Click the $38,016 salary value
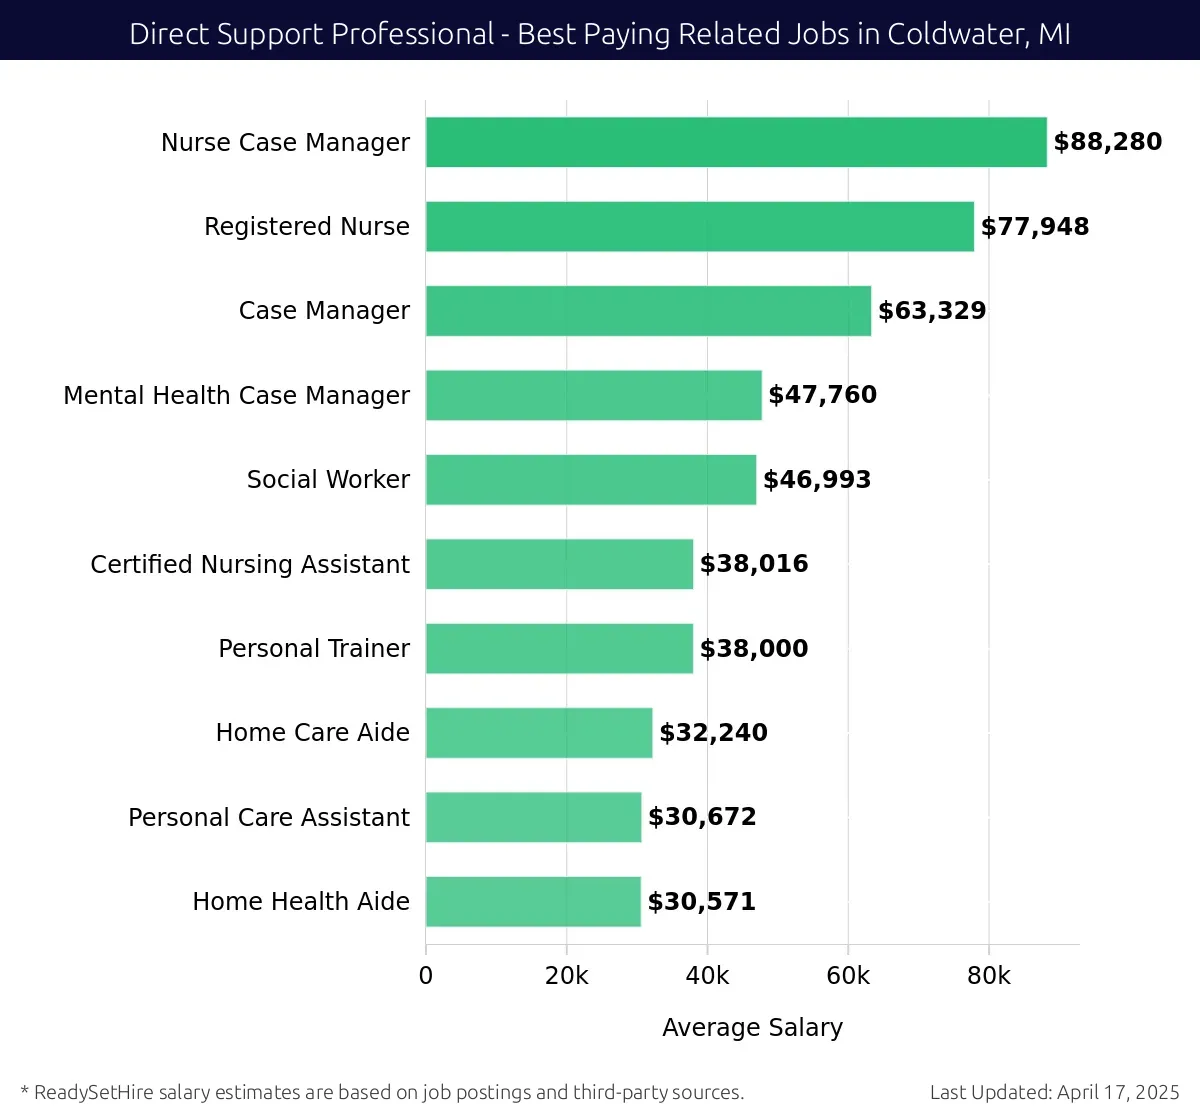This screenshot has height=1120, width=1200. pos(754,564)
